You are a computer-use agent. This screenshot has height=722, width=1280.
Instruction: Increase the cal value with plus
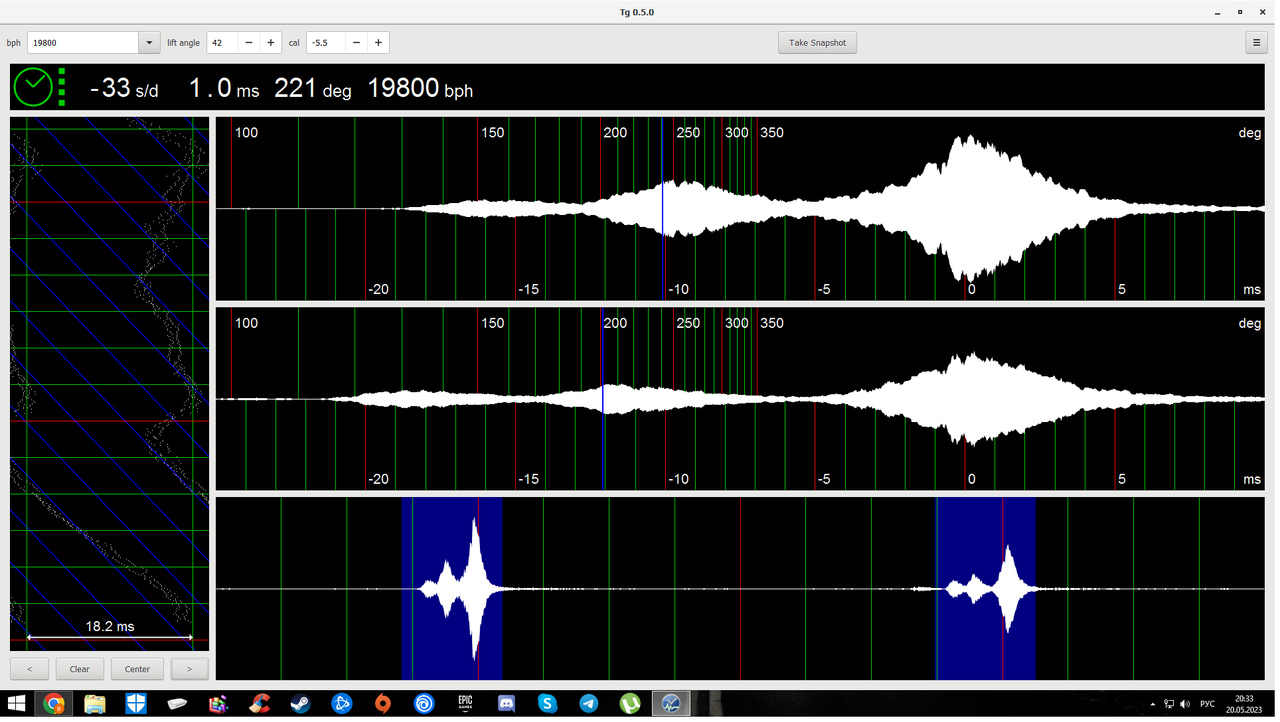378,43
